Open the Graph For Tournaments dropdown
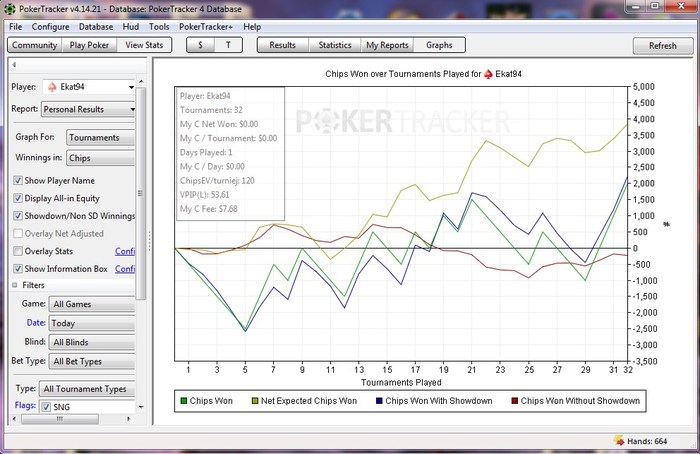 [x=100, y=137]
